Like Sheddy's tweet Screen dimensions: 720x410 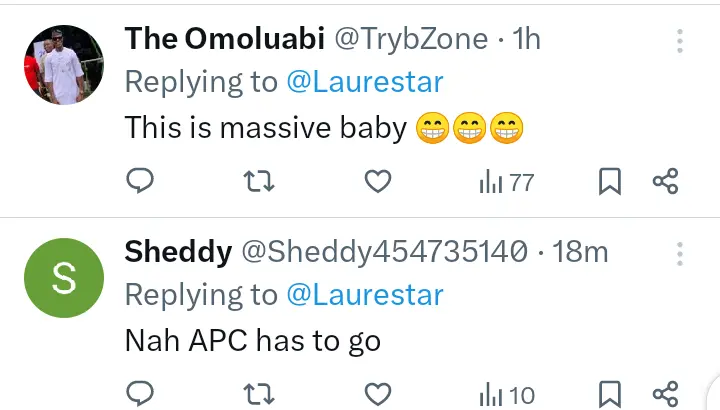(376, 392)
